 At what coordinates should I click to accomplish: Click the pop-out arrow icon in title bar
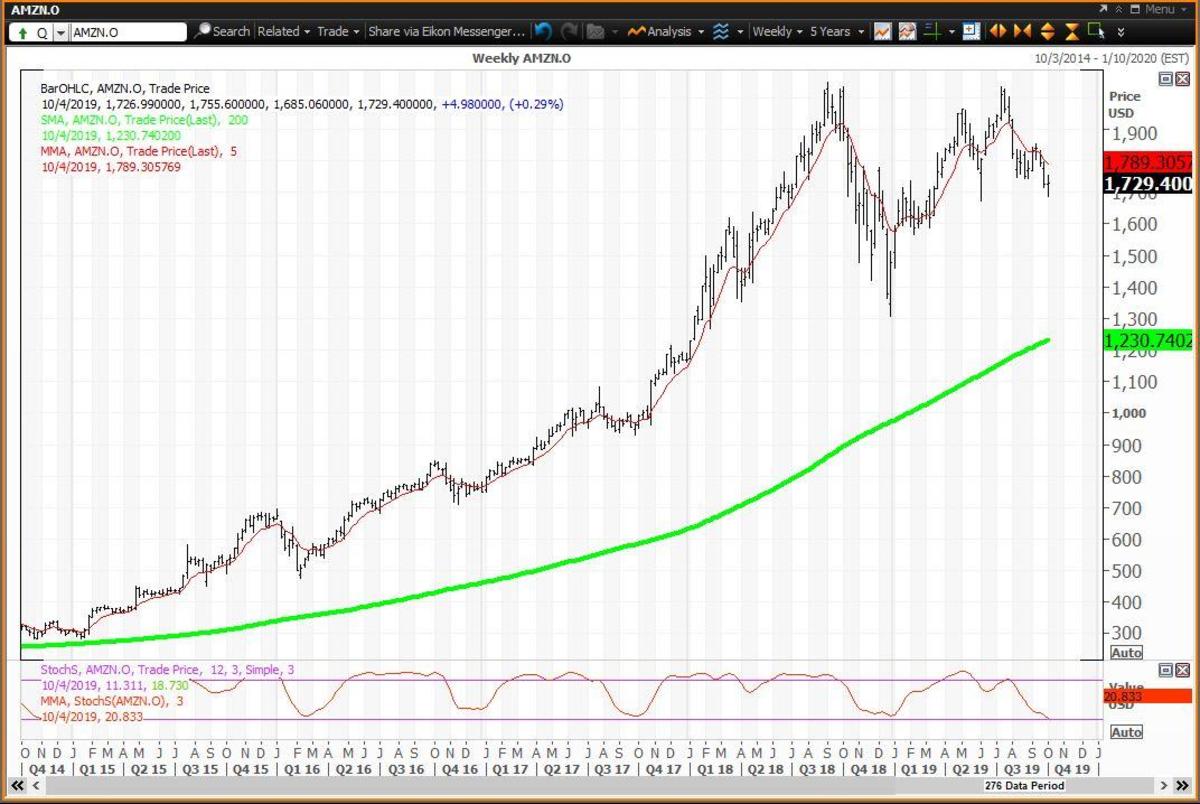(1103, 9)
